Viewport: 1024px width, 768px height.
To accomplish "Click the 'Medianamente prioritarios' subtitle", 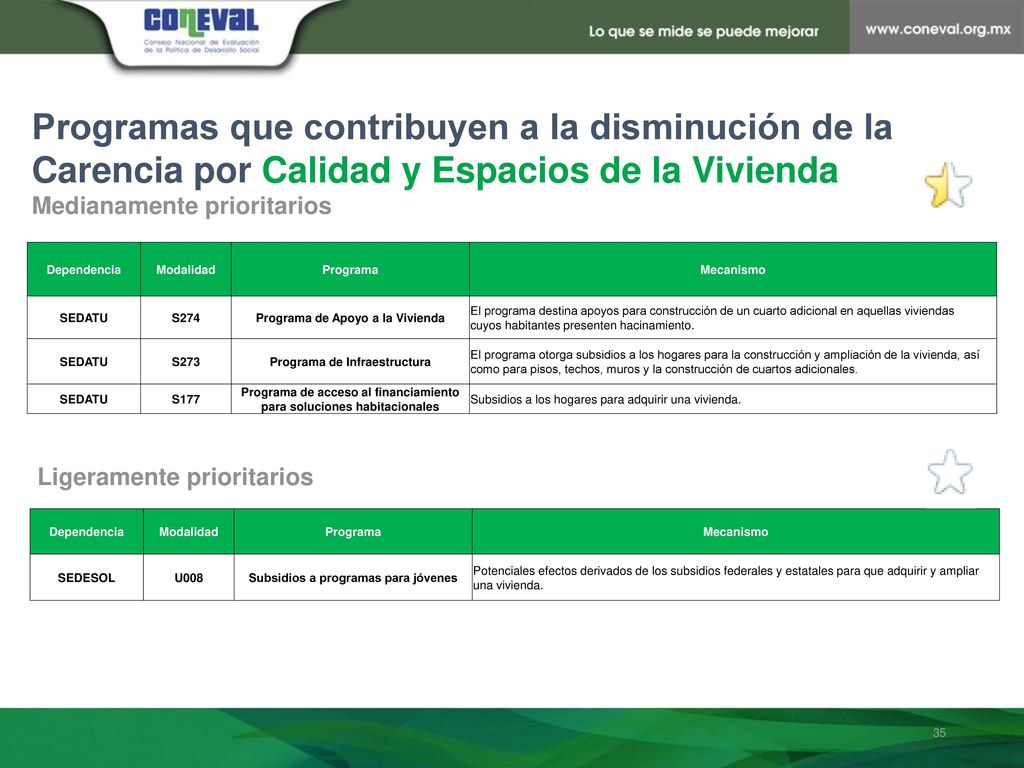I will tap(182, 206).
